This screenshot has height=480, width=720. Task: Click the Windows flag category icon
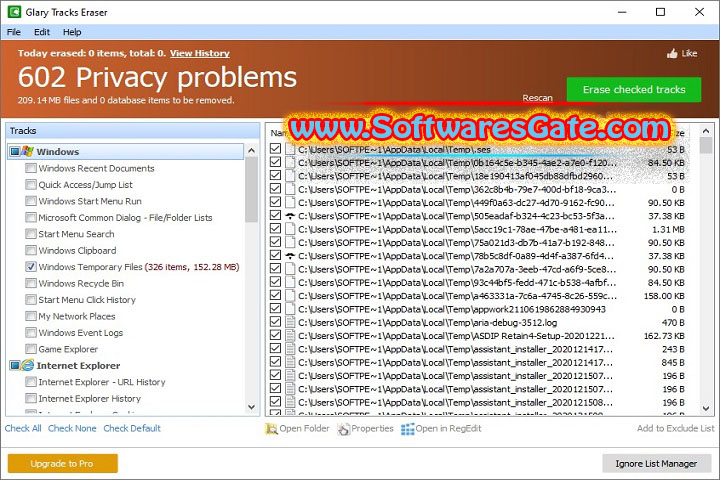tap(28, 151)
